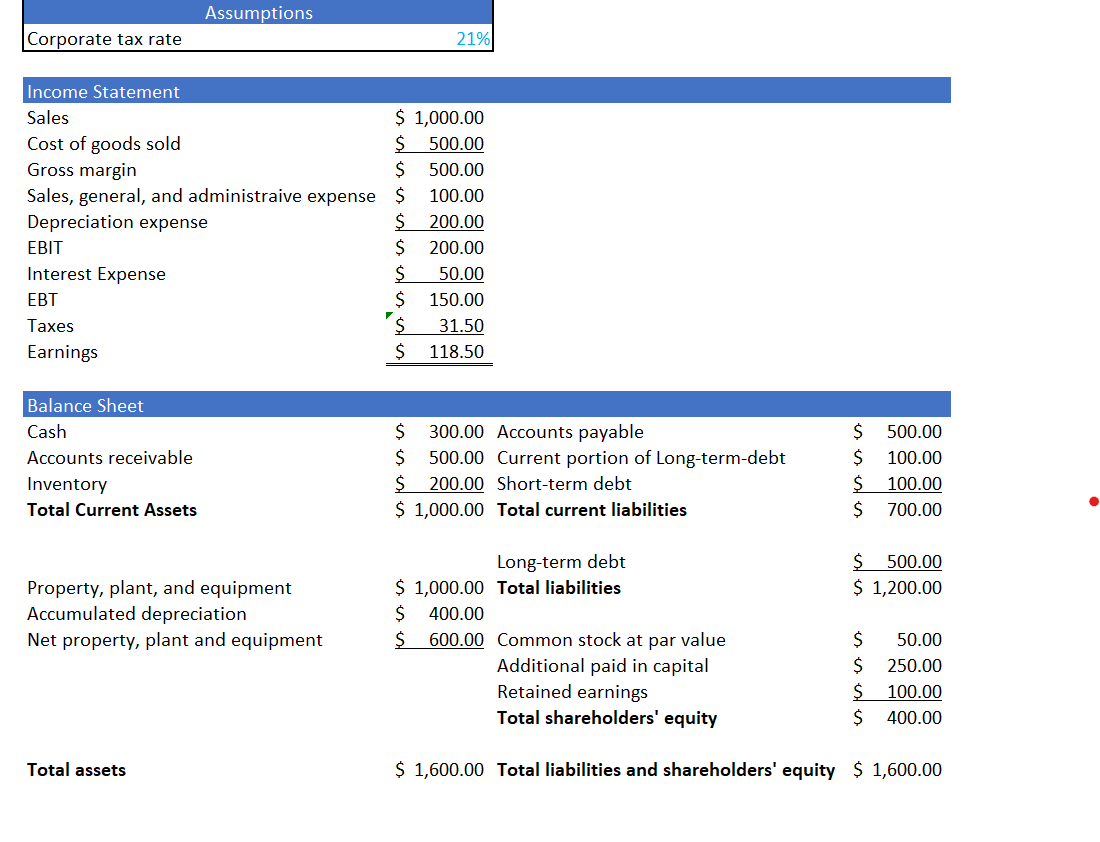Click the Gross margin label
Viewport: 1100px width, 842px height.
pos(82,169)
